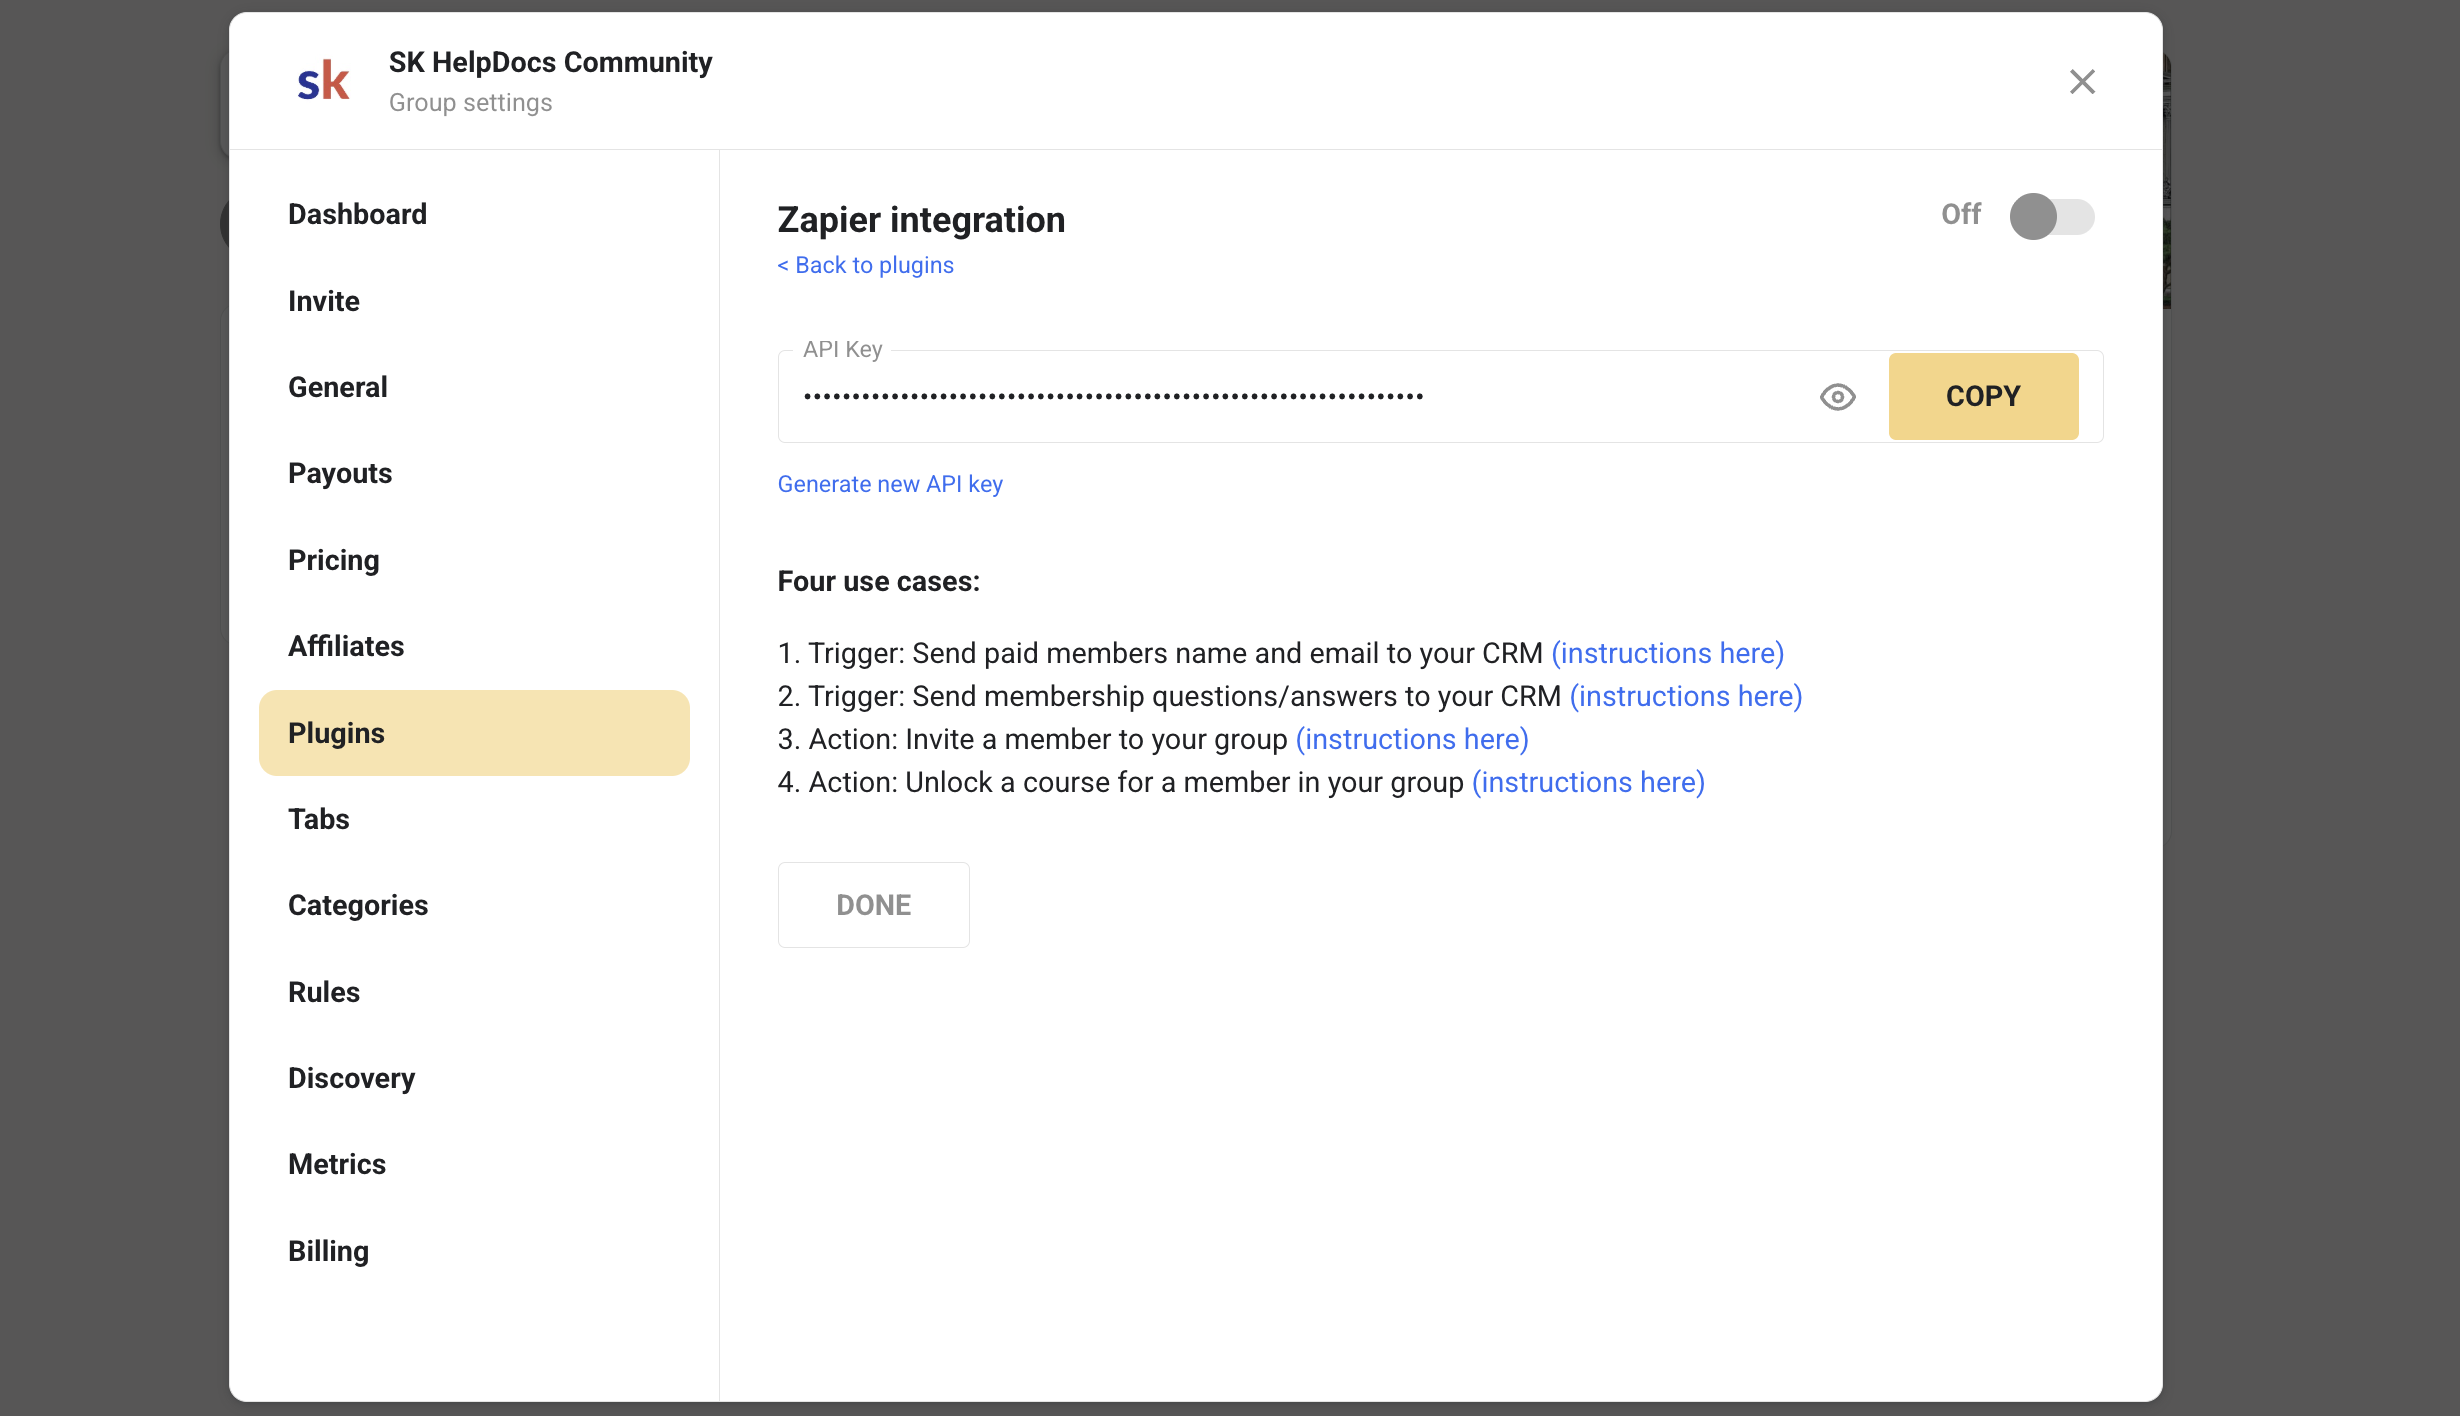Turn on the Zapier integration toggle
2460x1416 pixels.
pos(2051,216)
